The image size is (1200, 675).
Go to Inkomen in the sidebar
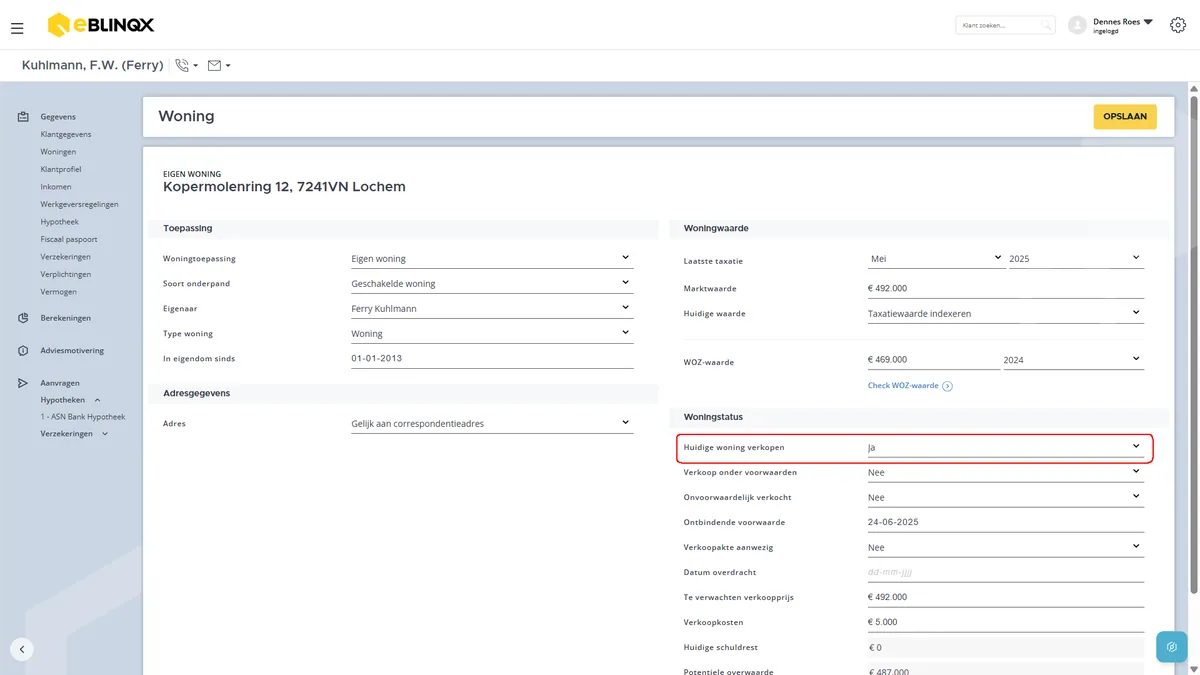[x=56, y=187]
